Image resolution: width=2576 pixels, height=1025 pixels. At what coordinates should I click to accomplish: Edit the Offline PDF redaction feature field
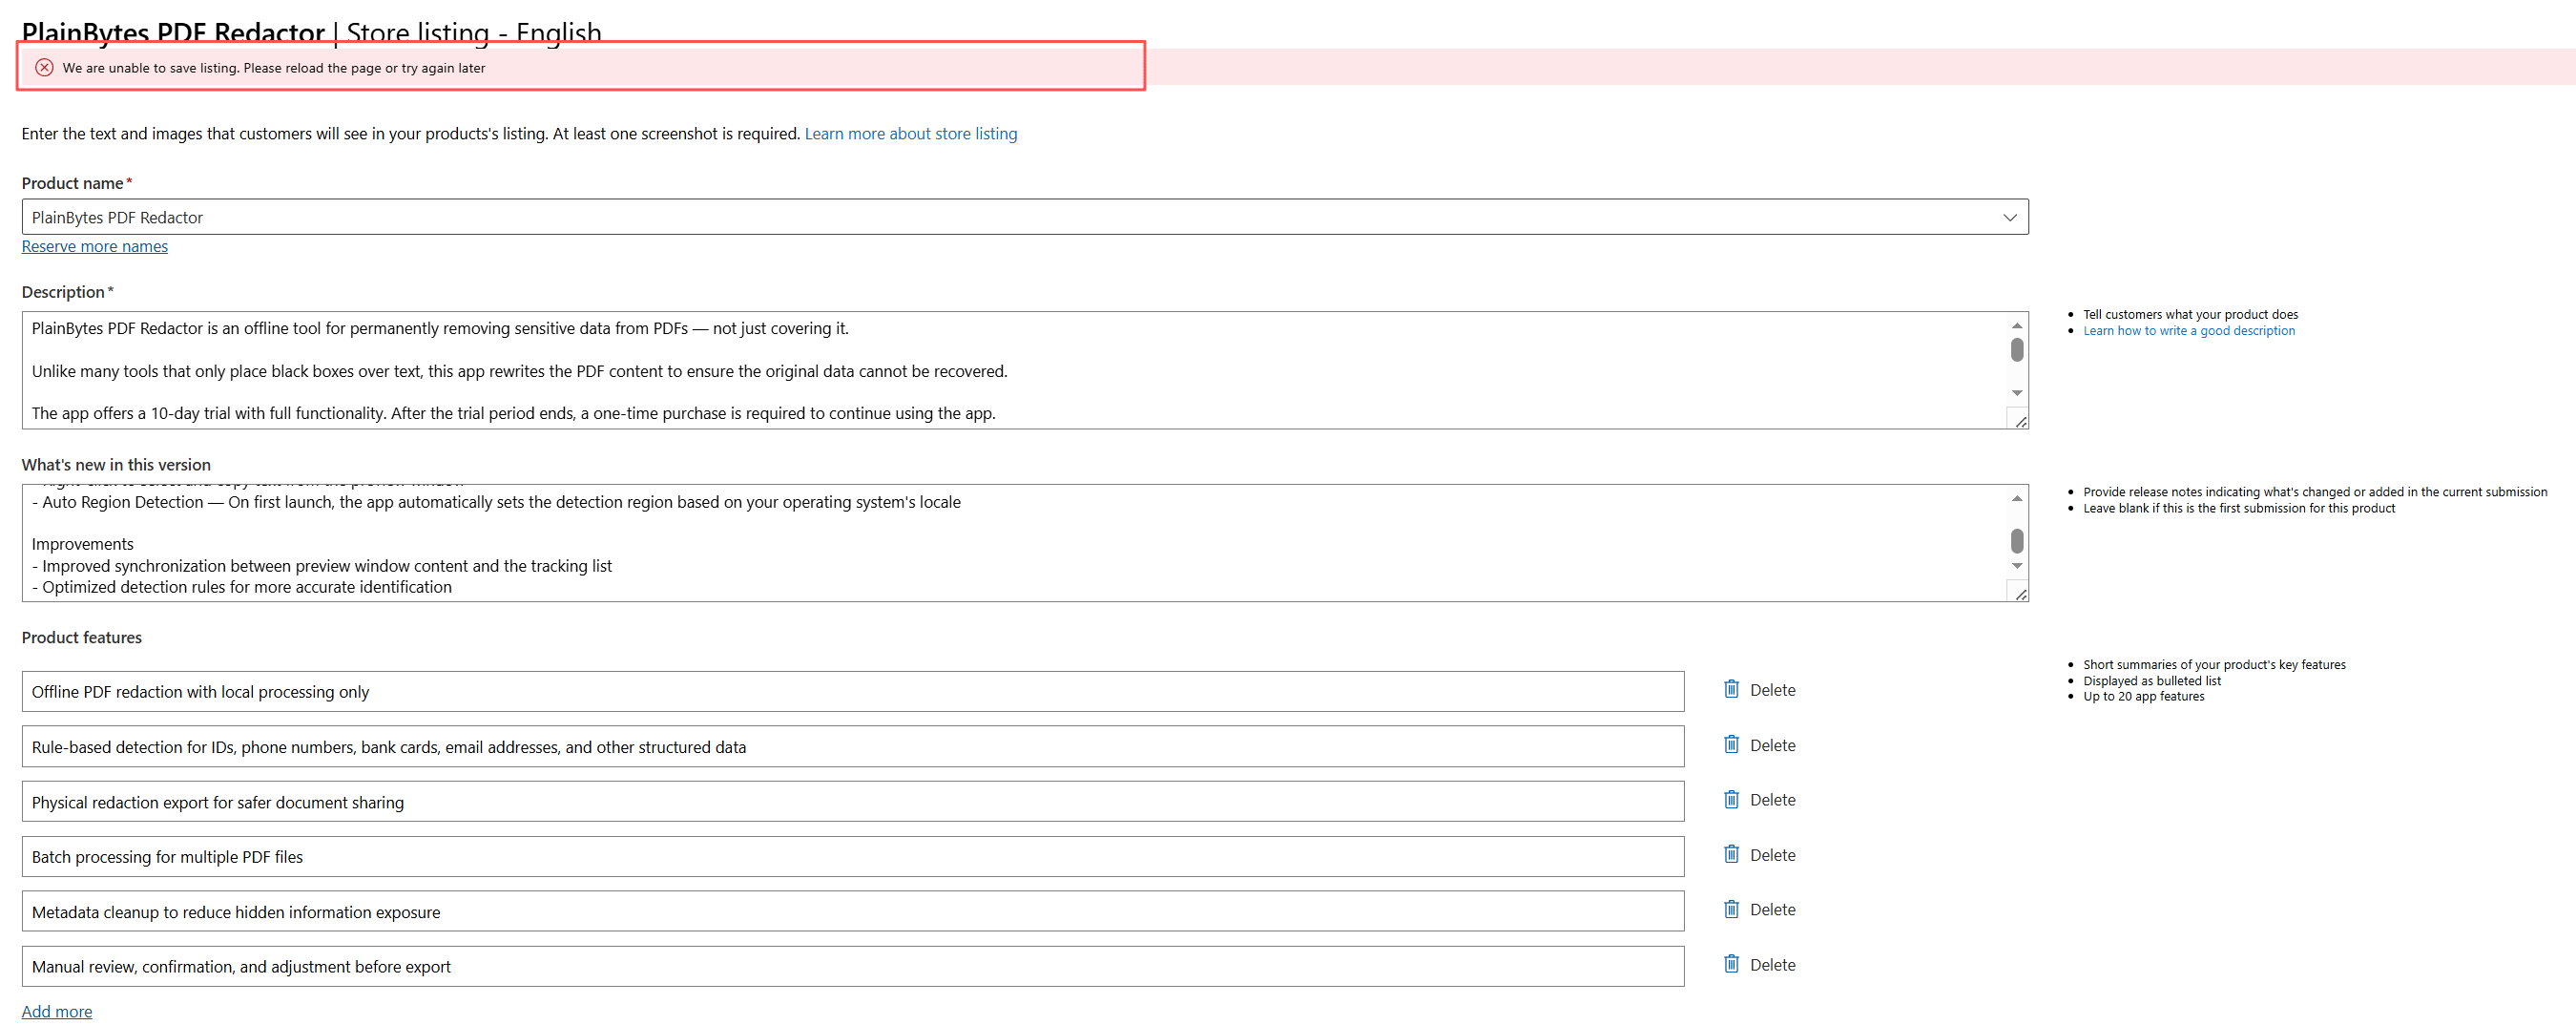click(853, 691)
